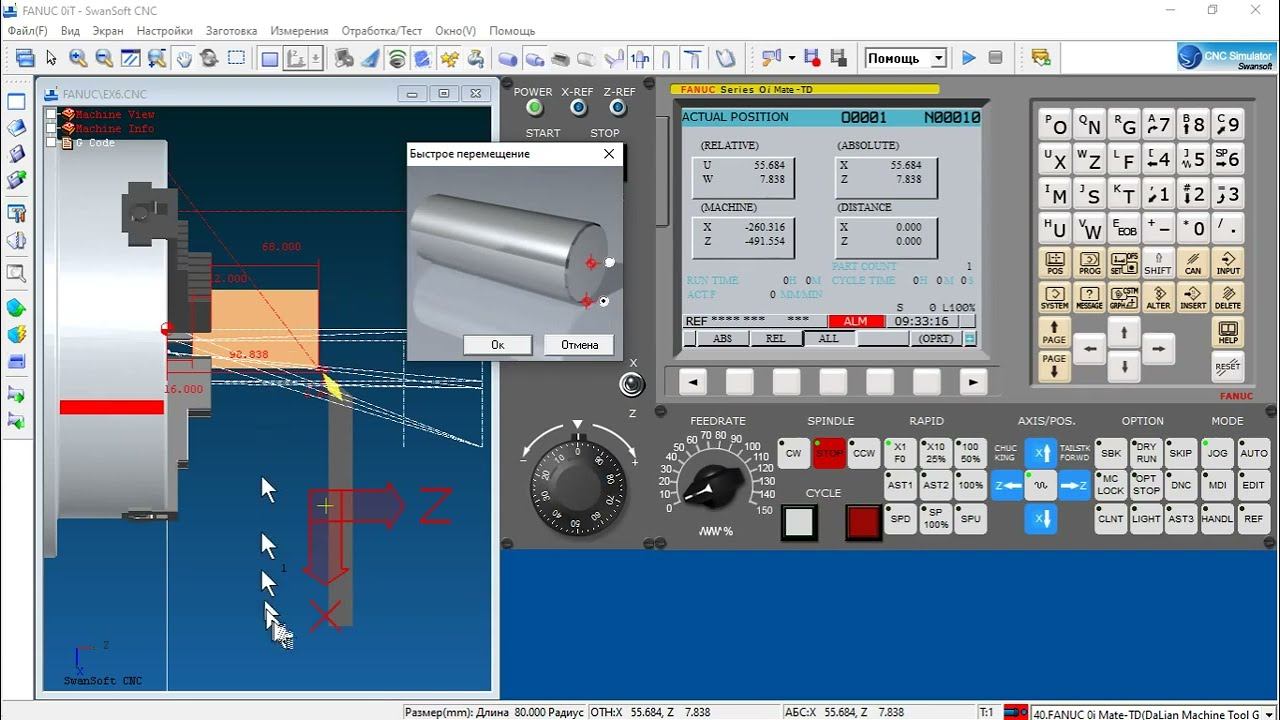Screen dimensions: 1280x720
Task: Select the lower radio point in dialog
Action: pos(604,301)
